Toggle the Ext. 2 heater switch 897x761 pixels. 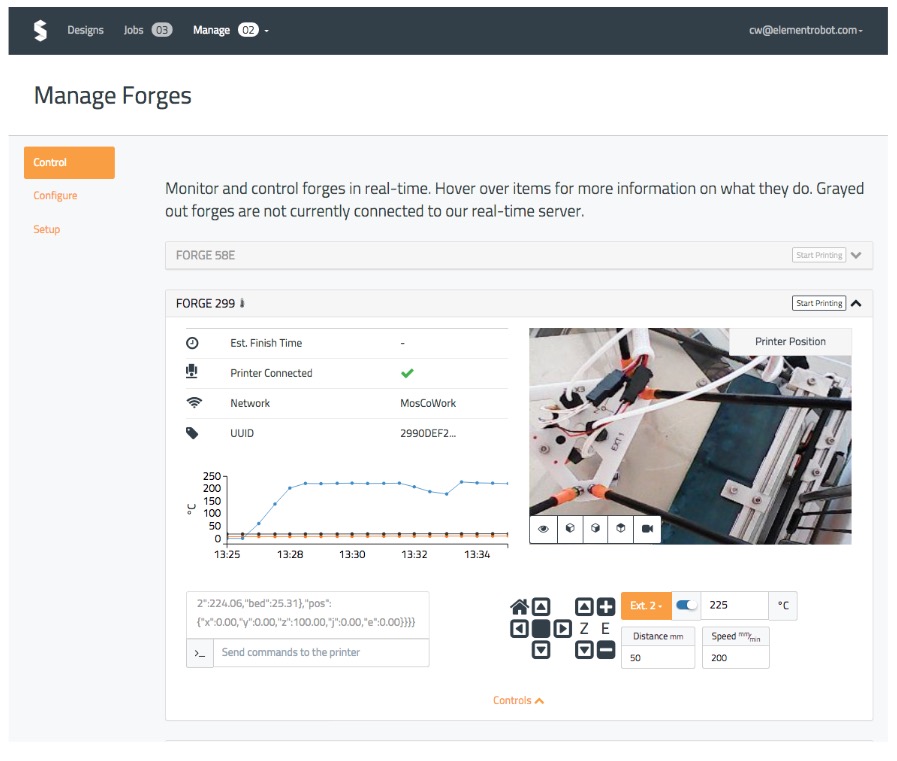tap(687, 605)
